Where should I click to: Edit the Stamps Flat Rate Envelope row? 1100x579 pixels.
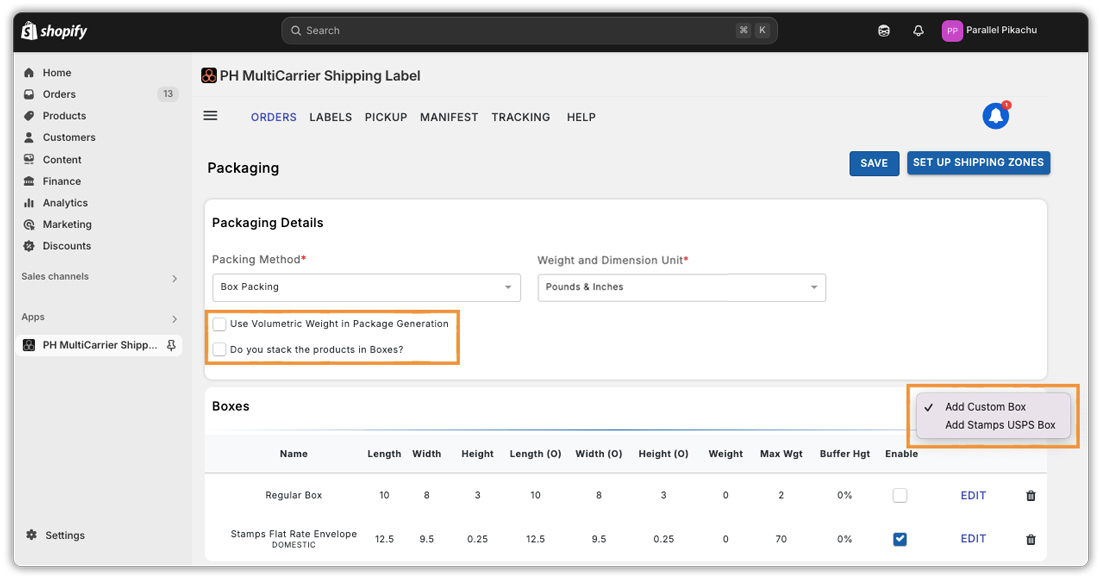coord(973,539)
